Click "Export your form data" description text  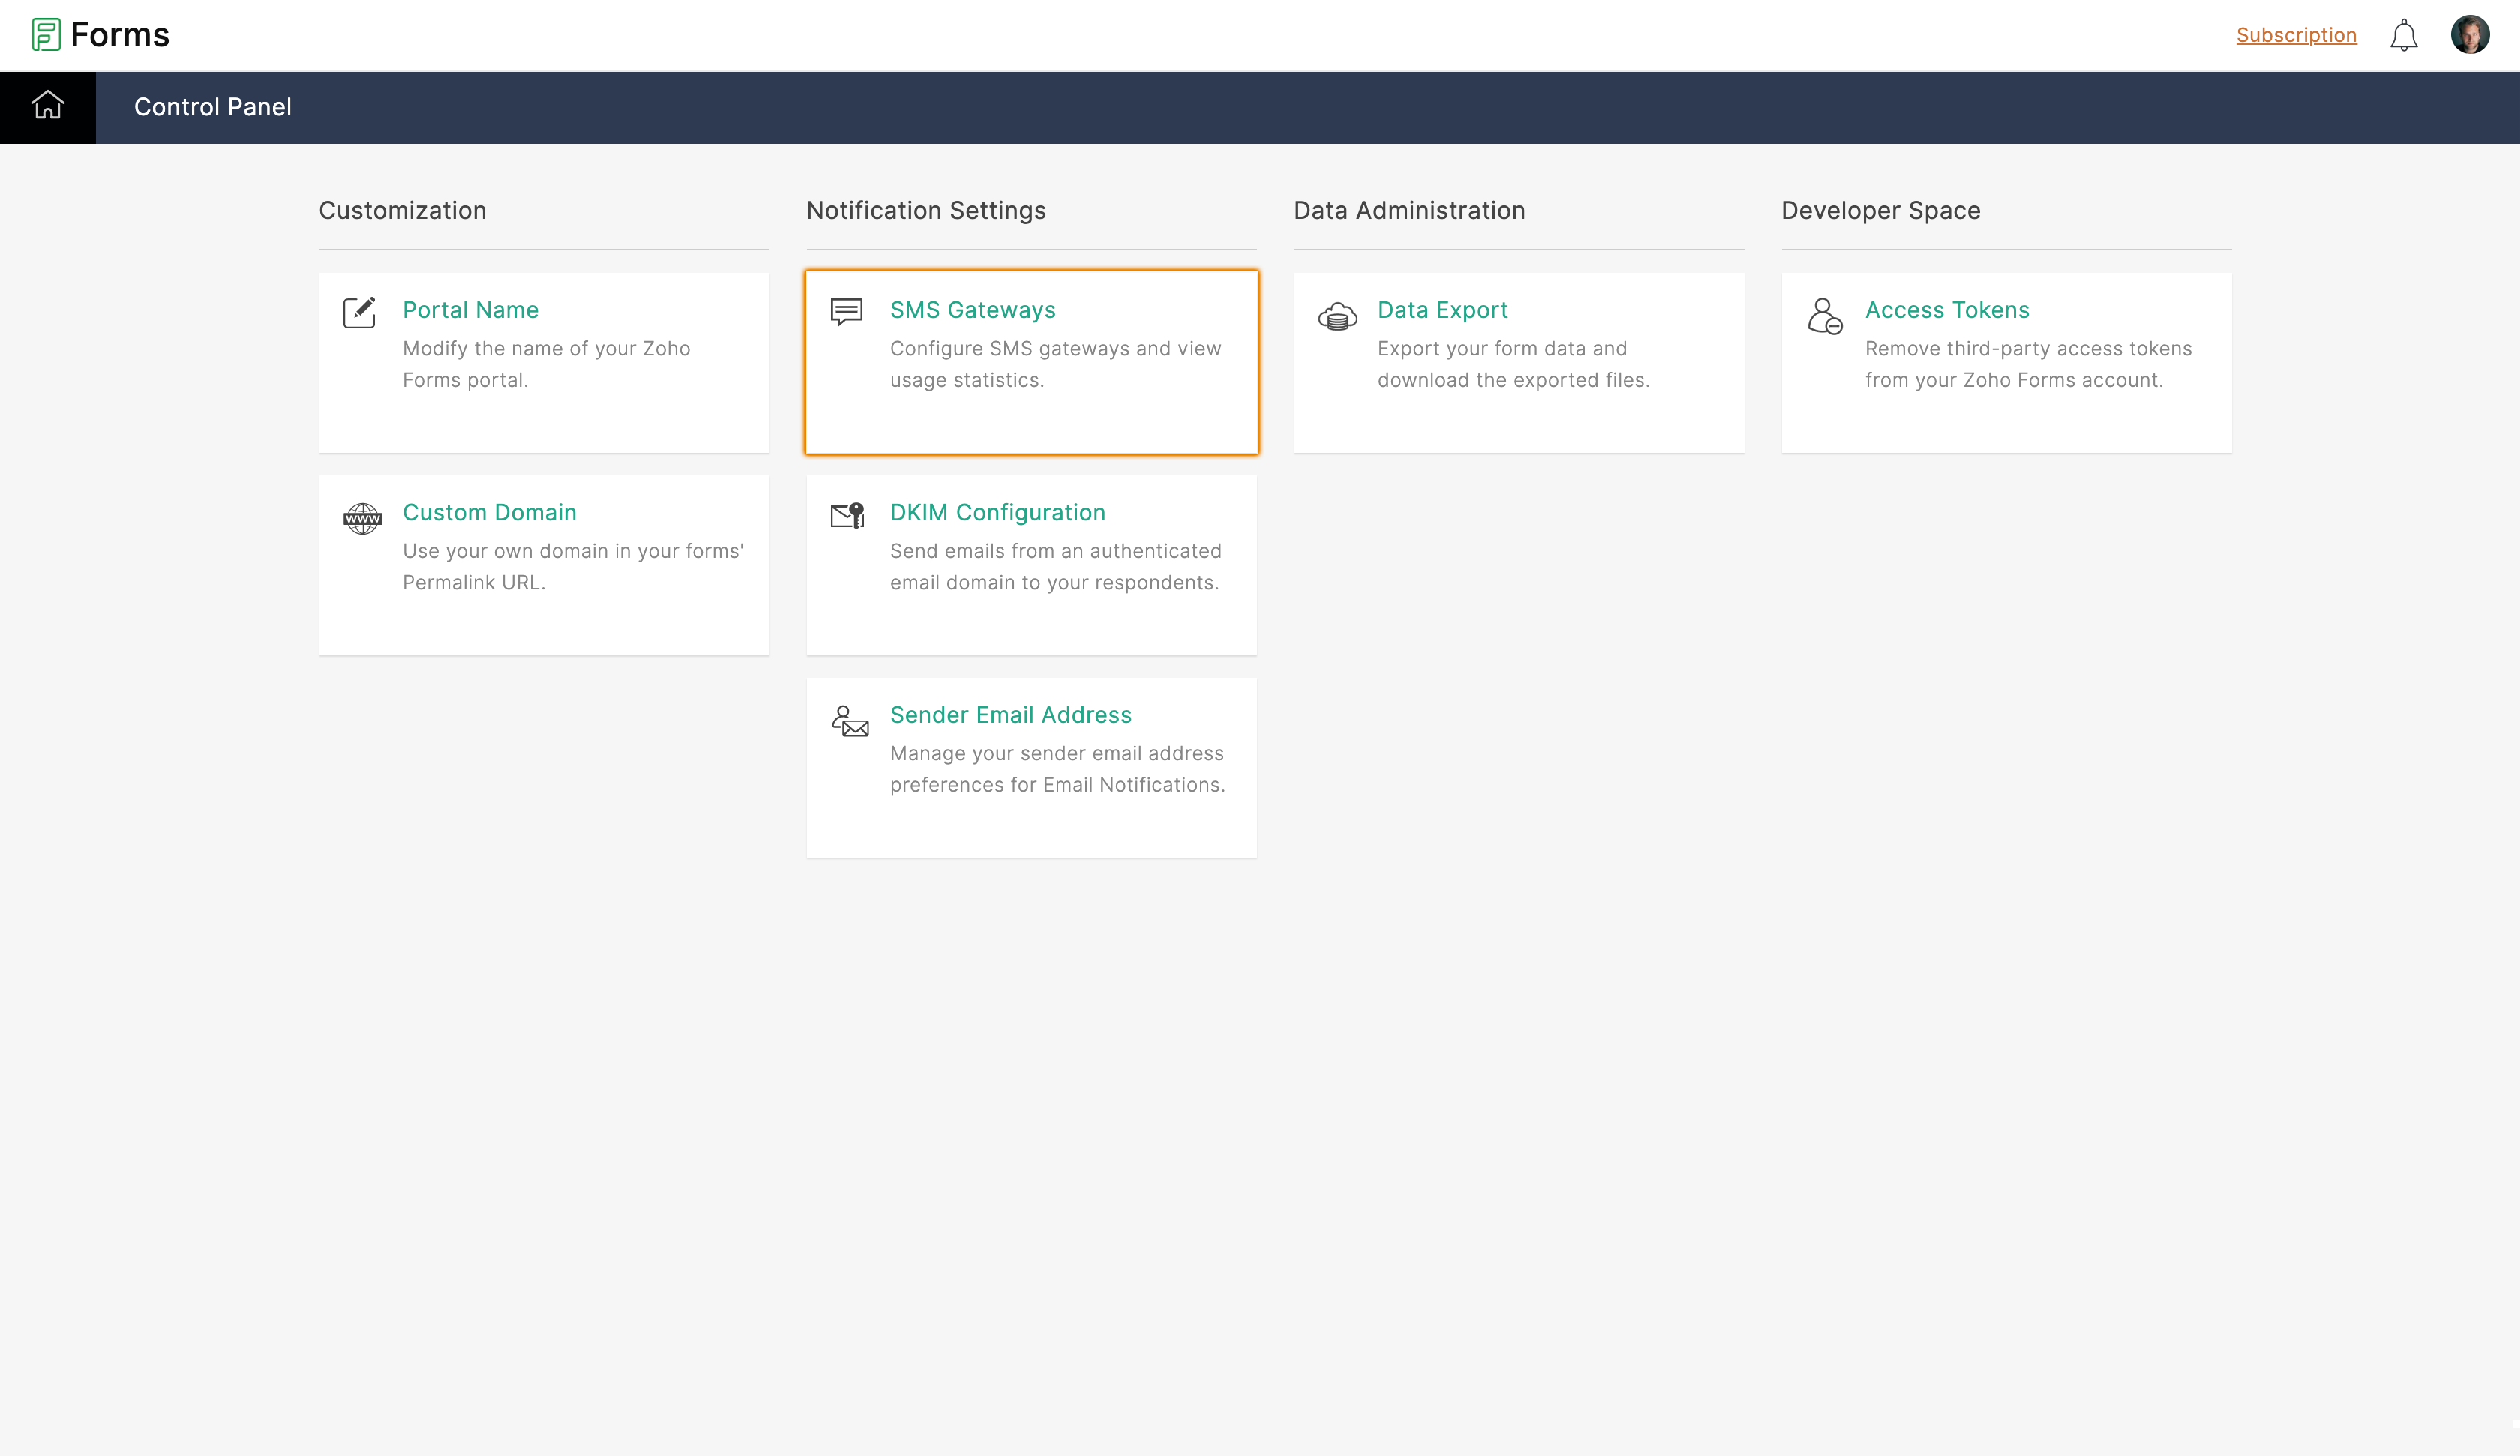click(1513, 364)
